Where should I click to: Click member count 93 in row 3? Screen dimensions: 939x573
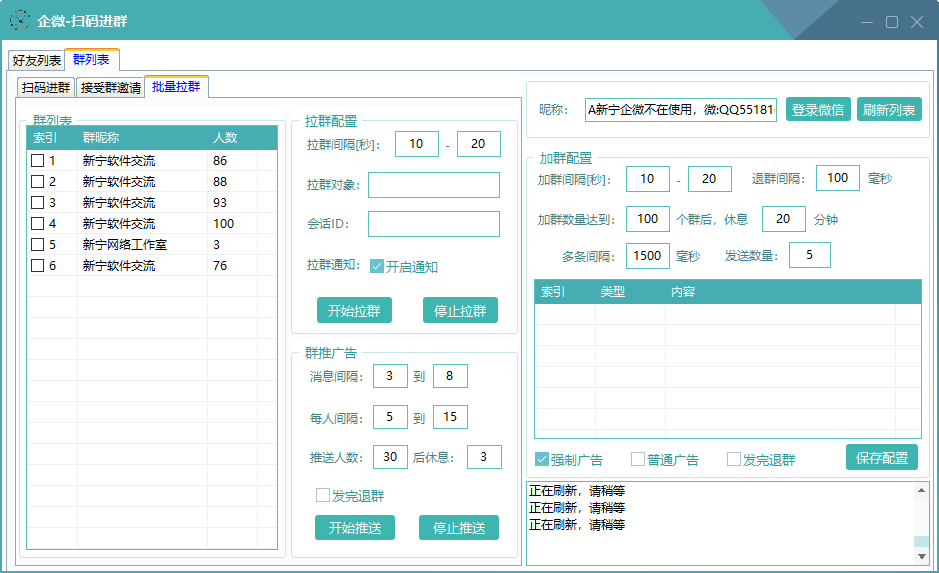point(220,202)
